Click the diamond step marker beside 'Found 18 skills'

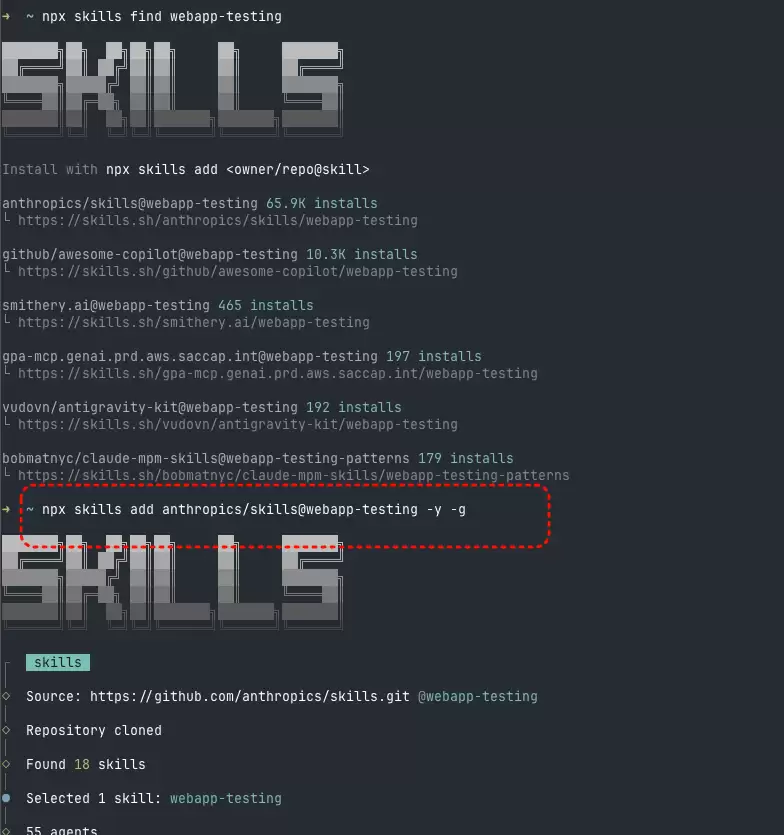tap(6, 764)
